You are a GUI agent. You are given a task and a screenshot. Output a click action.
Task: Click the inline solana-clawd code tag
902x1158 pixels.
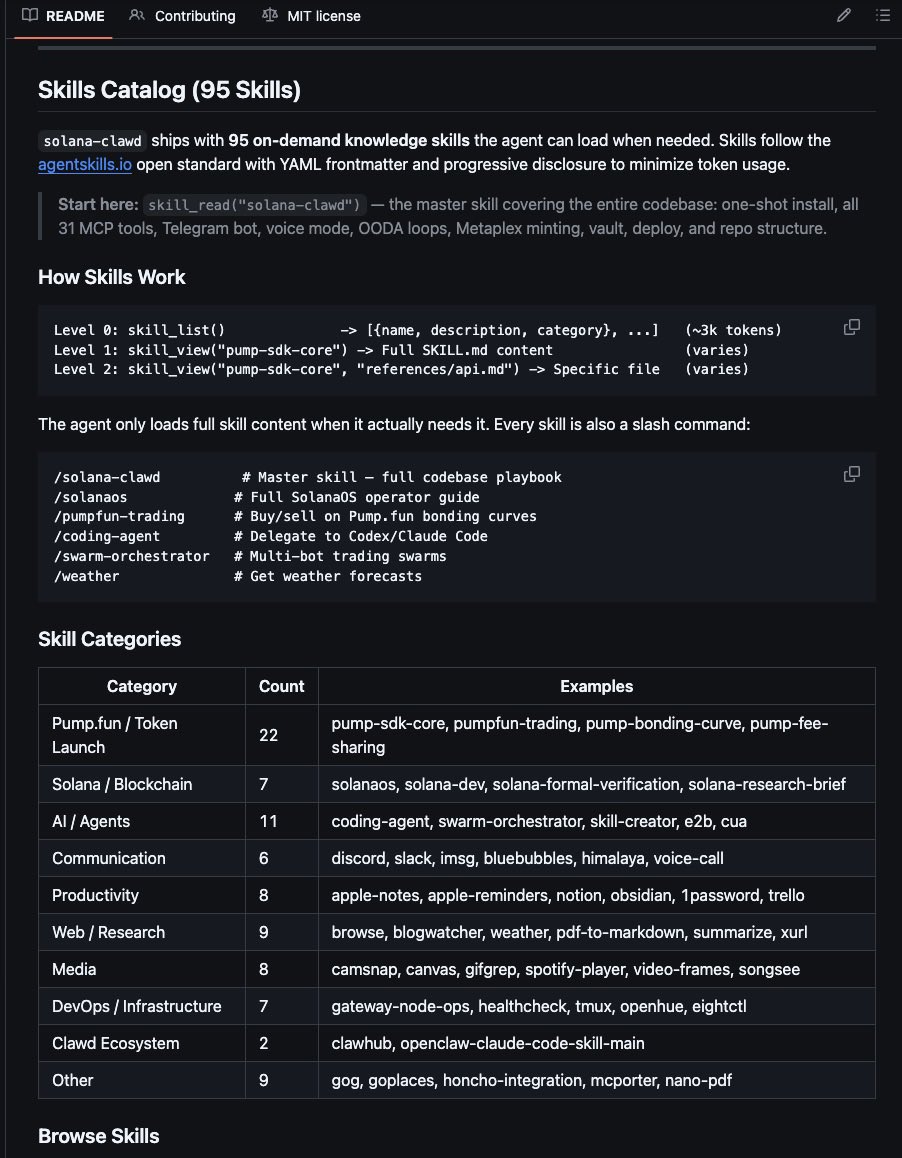pyautogui.click(x=92, y=140)
